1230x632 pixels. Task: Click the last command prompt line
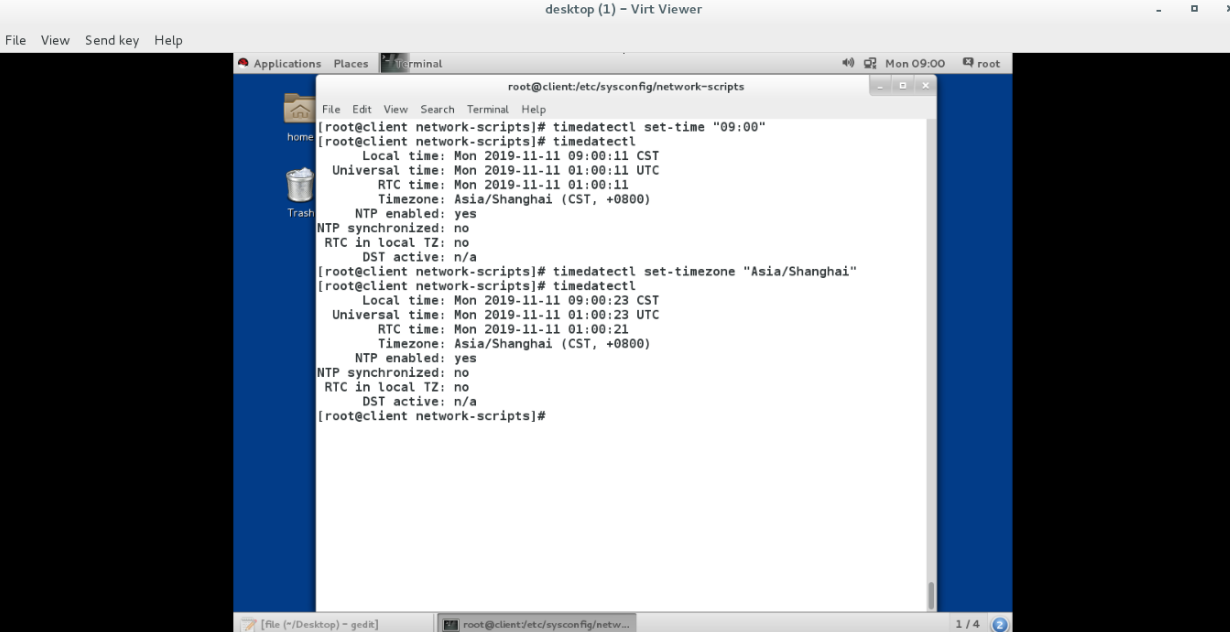tap(431, 416)
